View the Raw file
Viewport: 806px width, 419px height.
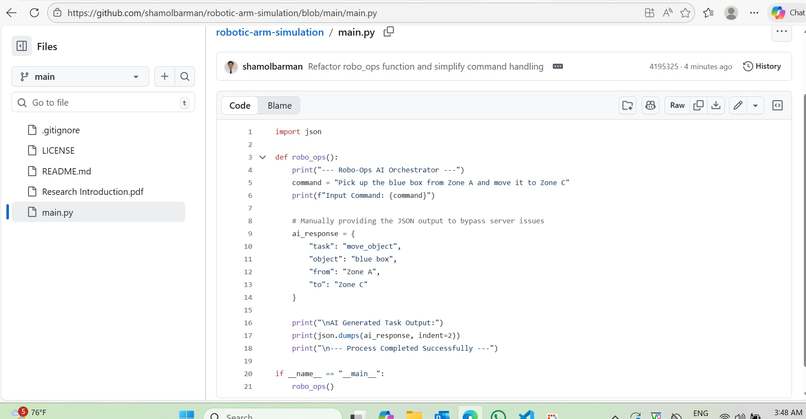point(677,105)
